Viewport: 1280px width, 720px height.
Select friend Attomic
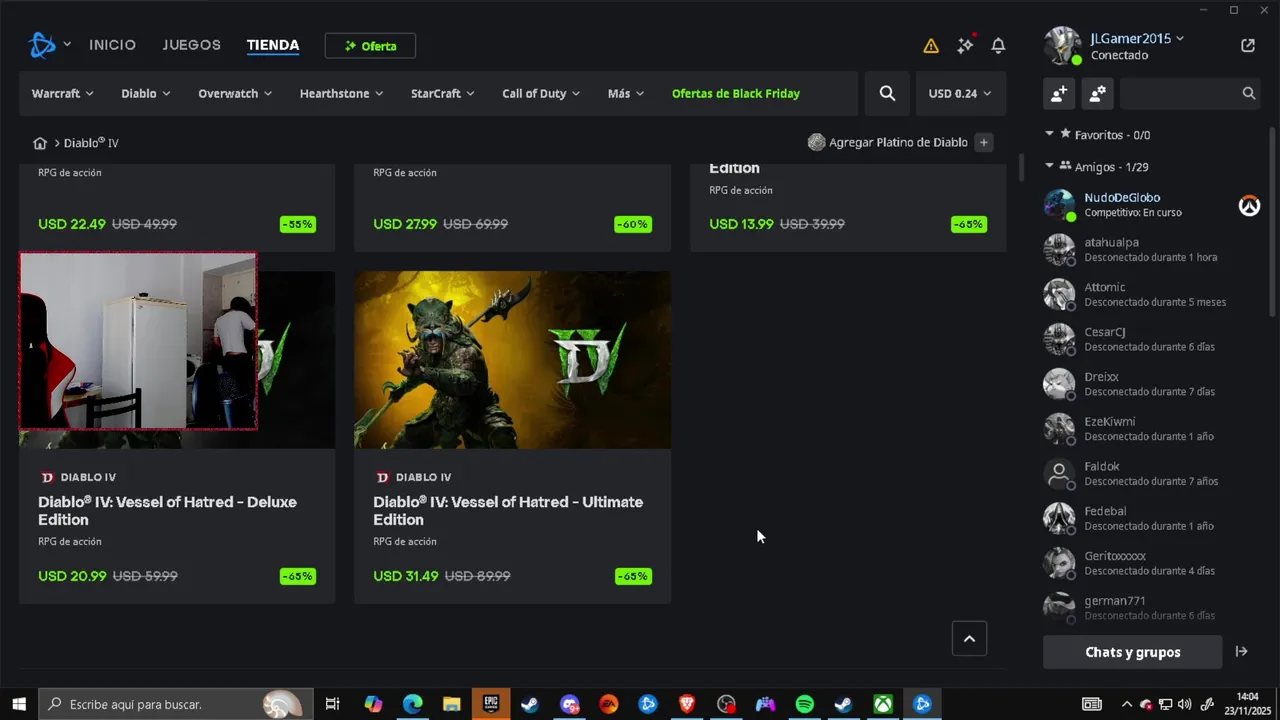click(x=1152, y=294)
